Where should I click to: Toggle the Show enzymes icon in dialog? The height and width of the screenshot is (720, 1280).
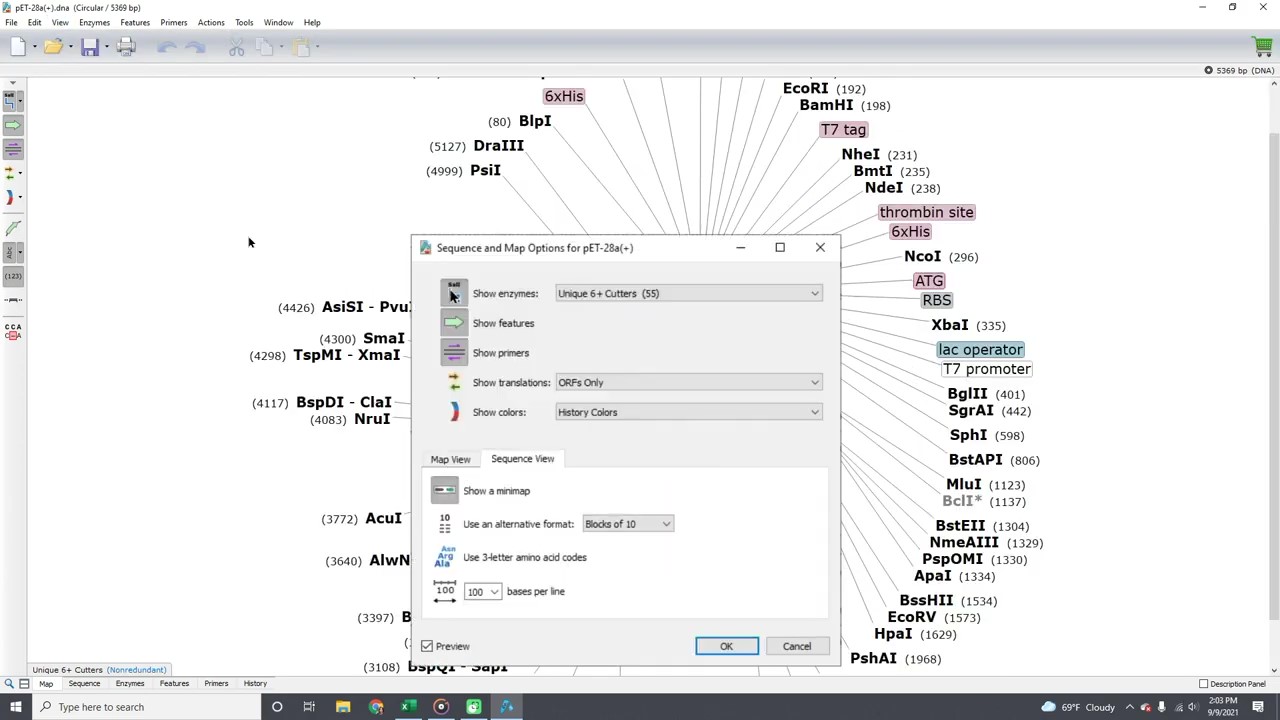[454, 293]
